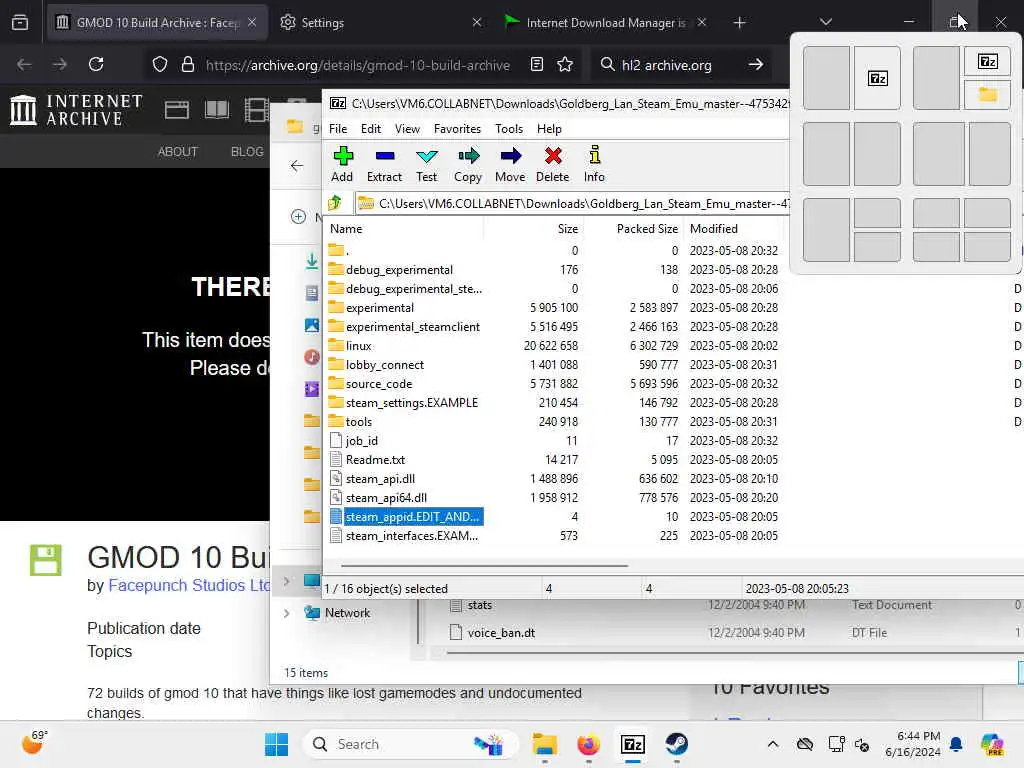
Task: Open the Help menu in 7-Zip
Action: (x=549, y=129)
